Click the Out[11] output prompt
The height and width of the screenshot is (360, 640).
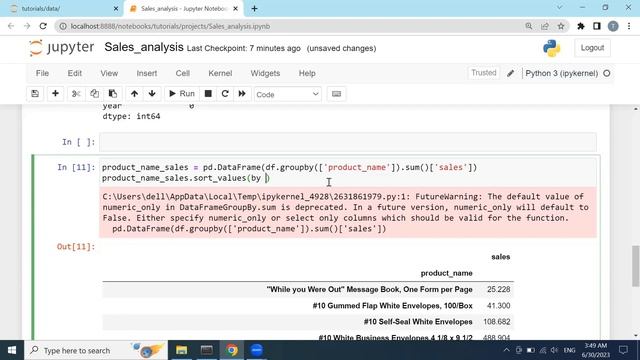(x=76, y=247)
